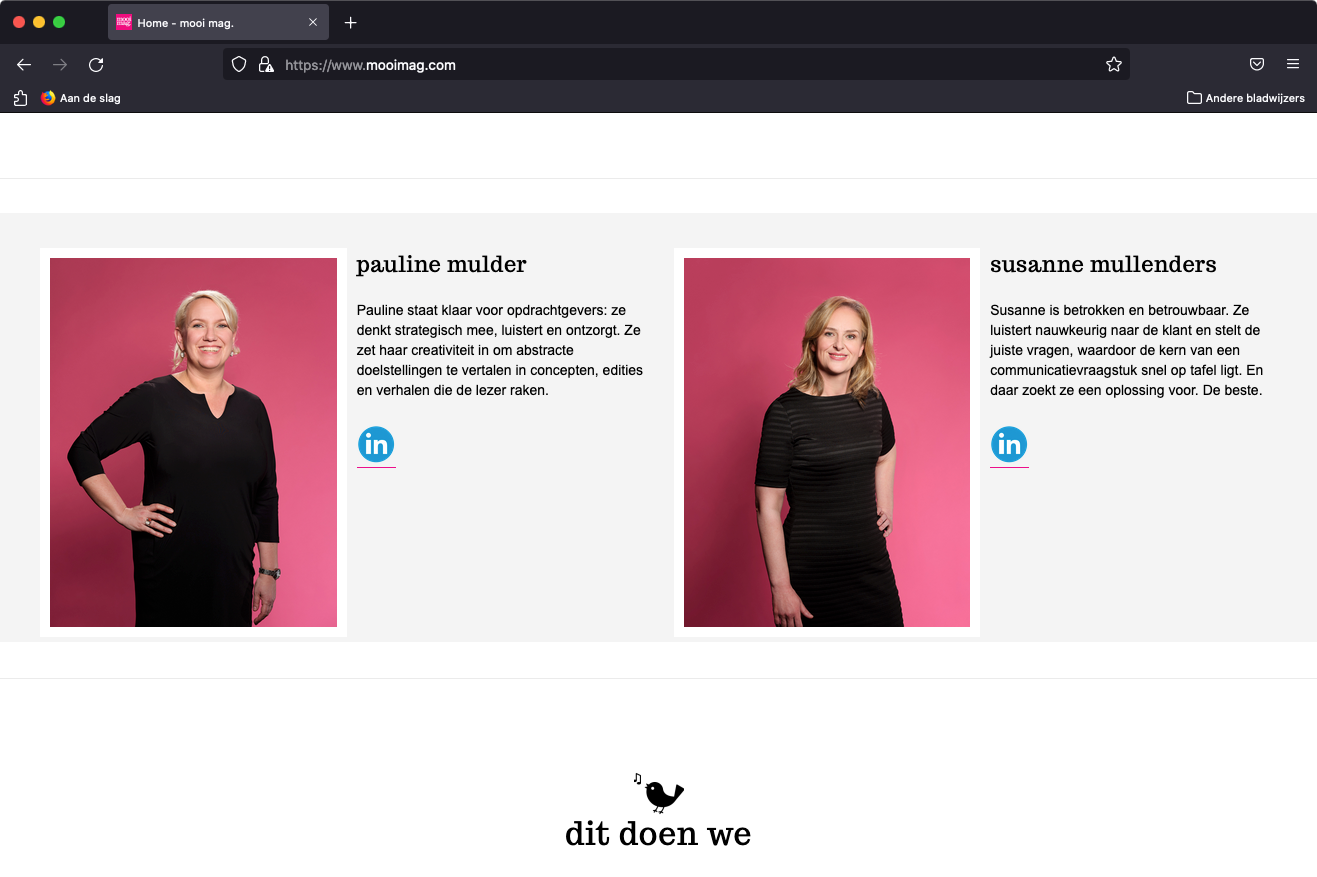The height and width of the screenshot is (877, 1317).
Task: Click Pauline Mulder's portrait photo
Action: click(193, 442)
